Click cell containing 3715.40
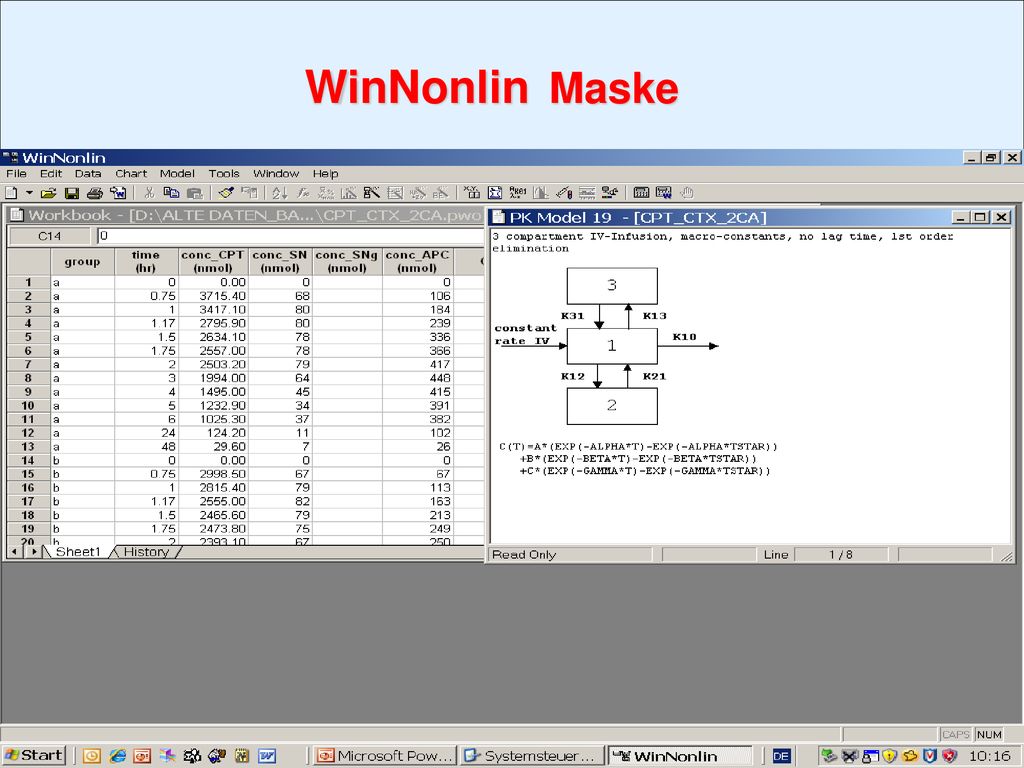This screenshot has height=768, width=1024. click(214, 296)
